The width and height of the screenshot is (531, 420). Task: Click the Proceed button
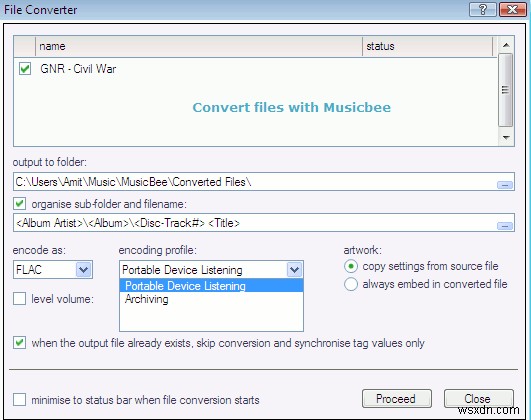(x=397, y=399)
